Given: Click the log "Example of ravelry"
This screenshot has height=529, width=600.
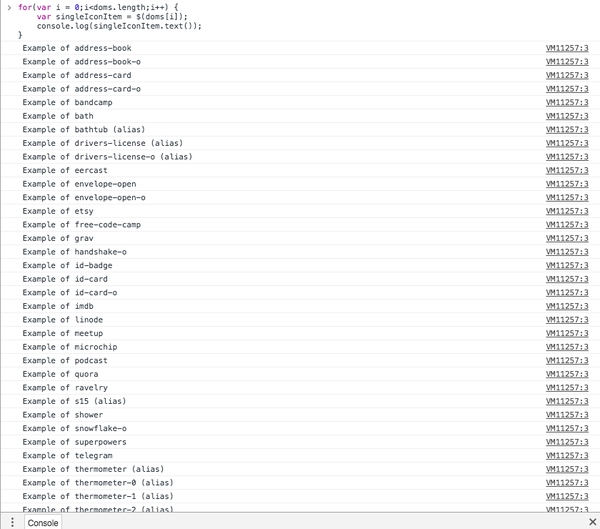Looking at the screenshot, I should 65,388.
